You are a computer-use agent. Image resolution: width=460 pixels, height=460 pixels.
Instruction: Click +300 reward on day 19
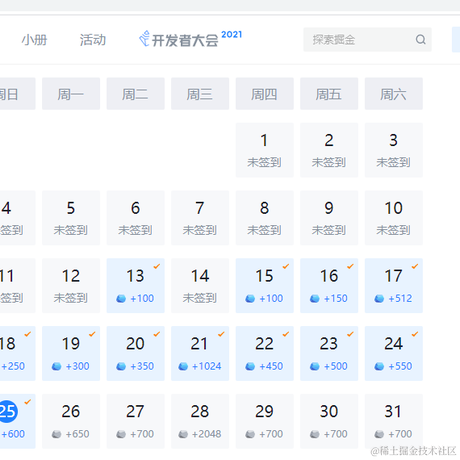point(78,366)
